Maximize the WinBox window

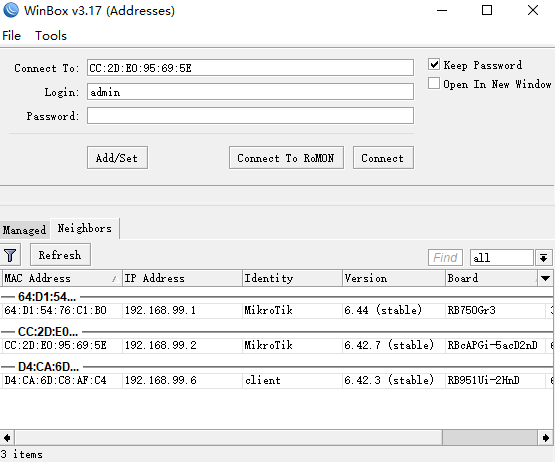click(x=486, y=10)
